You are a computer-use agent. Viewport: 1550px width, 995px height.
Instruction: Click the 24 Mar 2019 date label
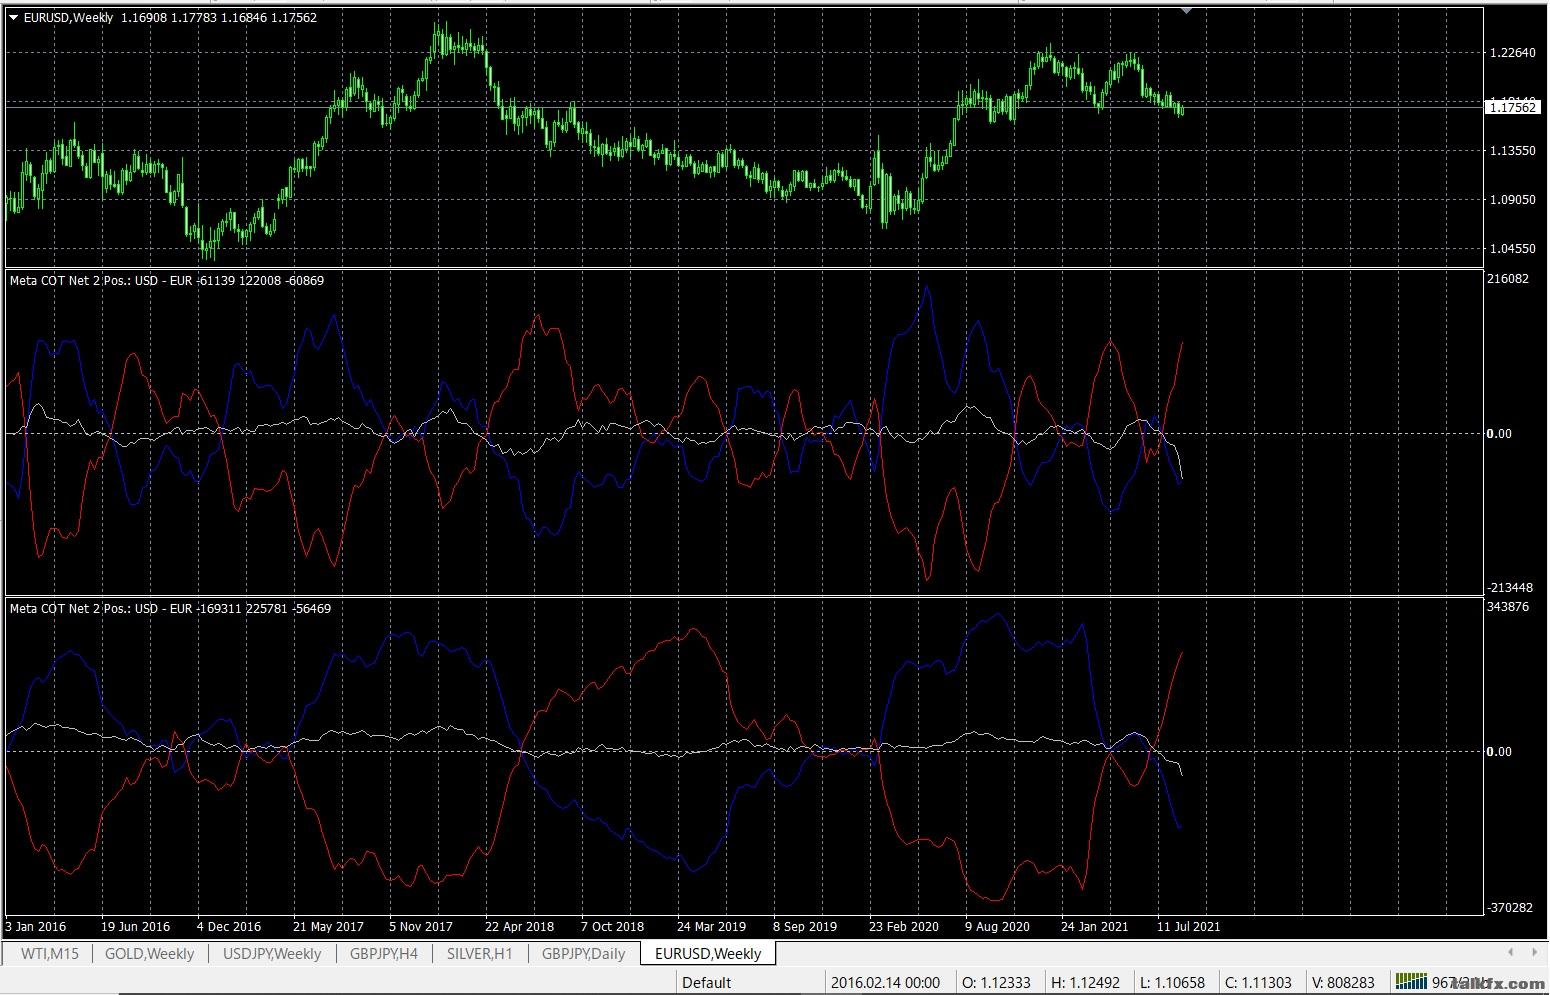711,927
